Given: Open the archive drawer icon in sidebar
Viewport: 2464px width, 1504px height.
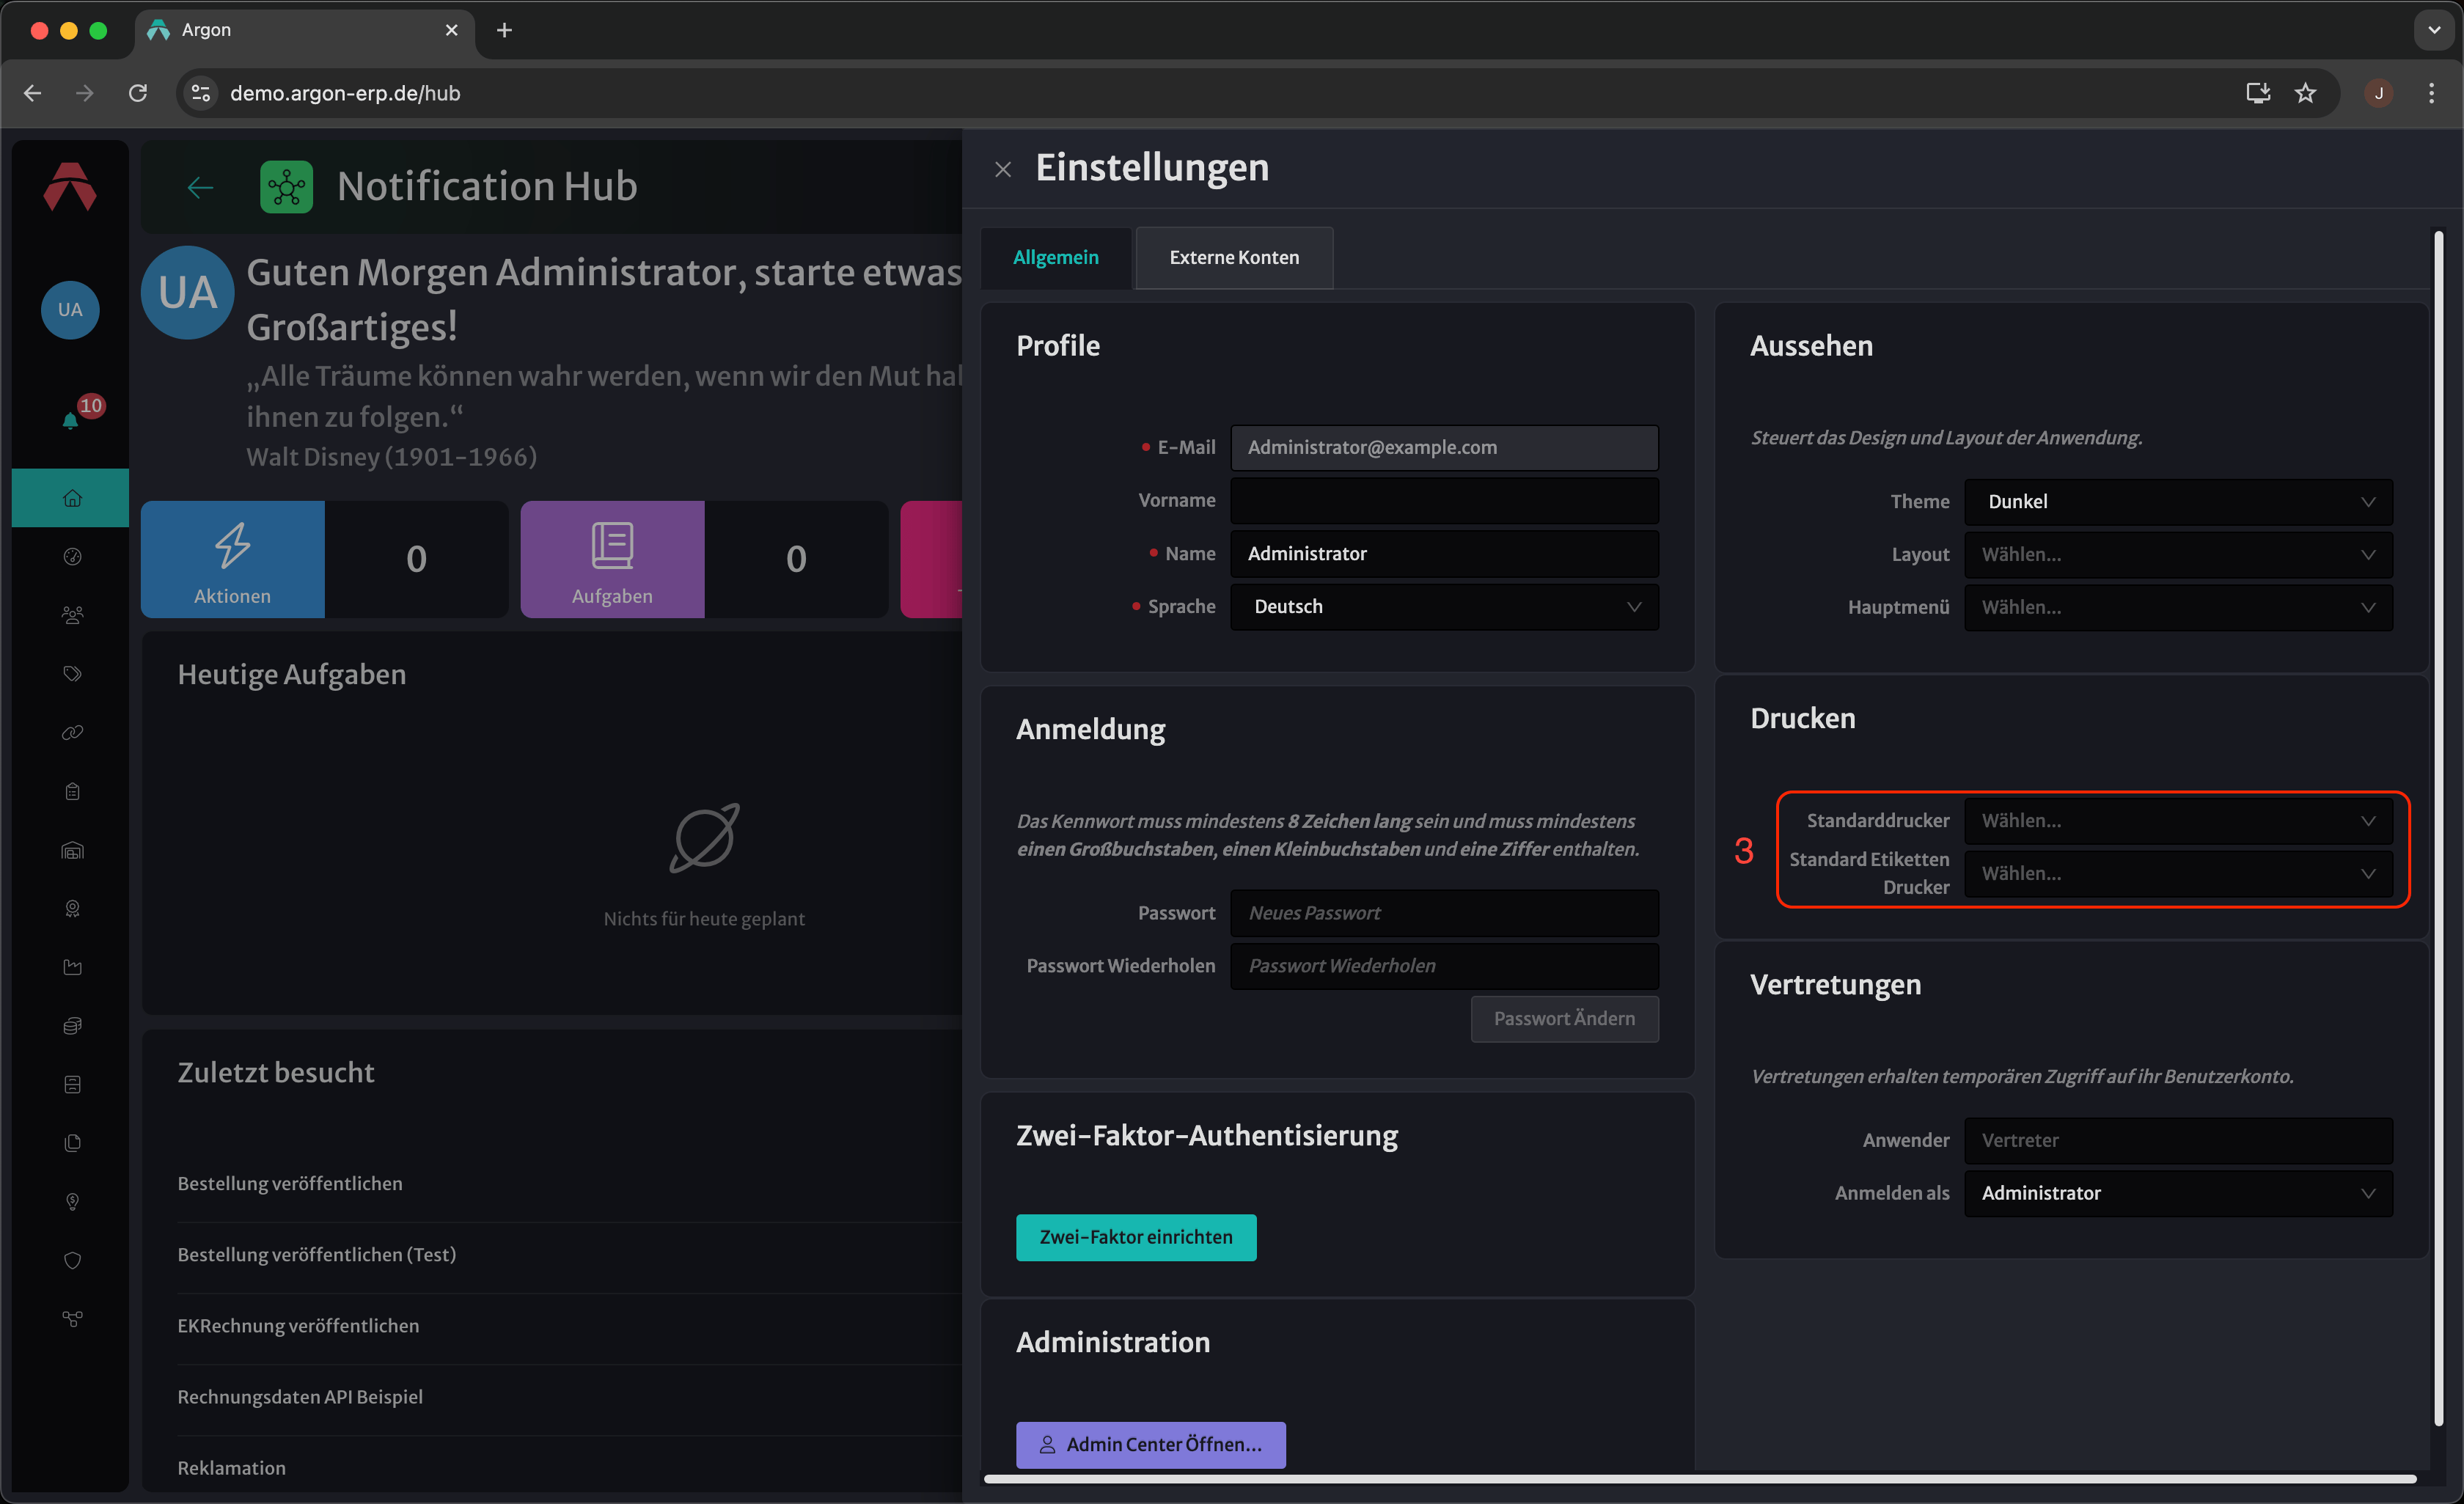Looking at the screenshot, I should pos(72,1084).
